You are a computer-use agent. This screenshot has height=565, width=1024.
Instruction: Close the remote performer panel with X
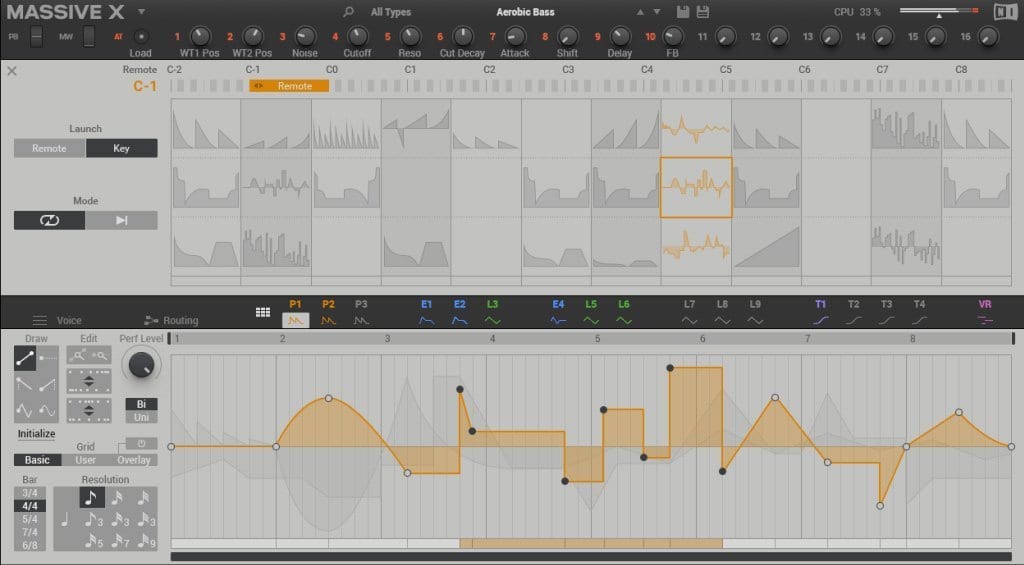coord(12,71)
